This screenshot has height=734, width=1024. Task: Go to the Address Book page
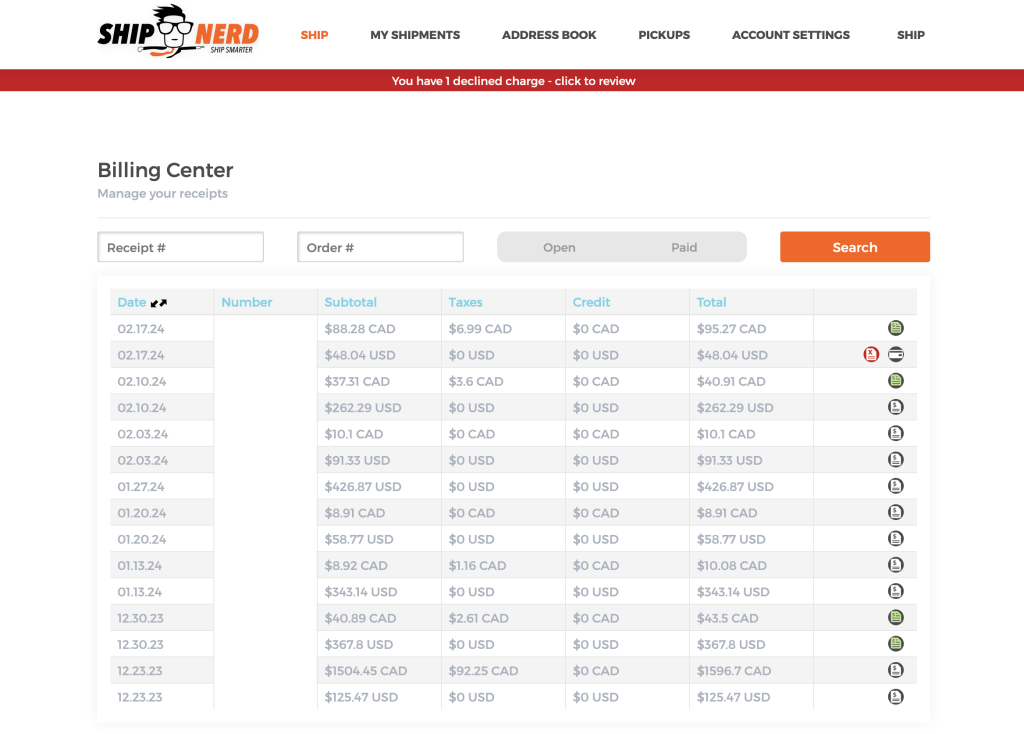(x=549, y=35)
